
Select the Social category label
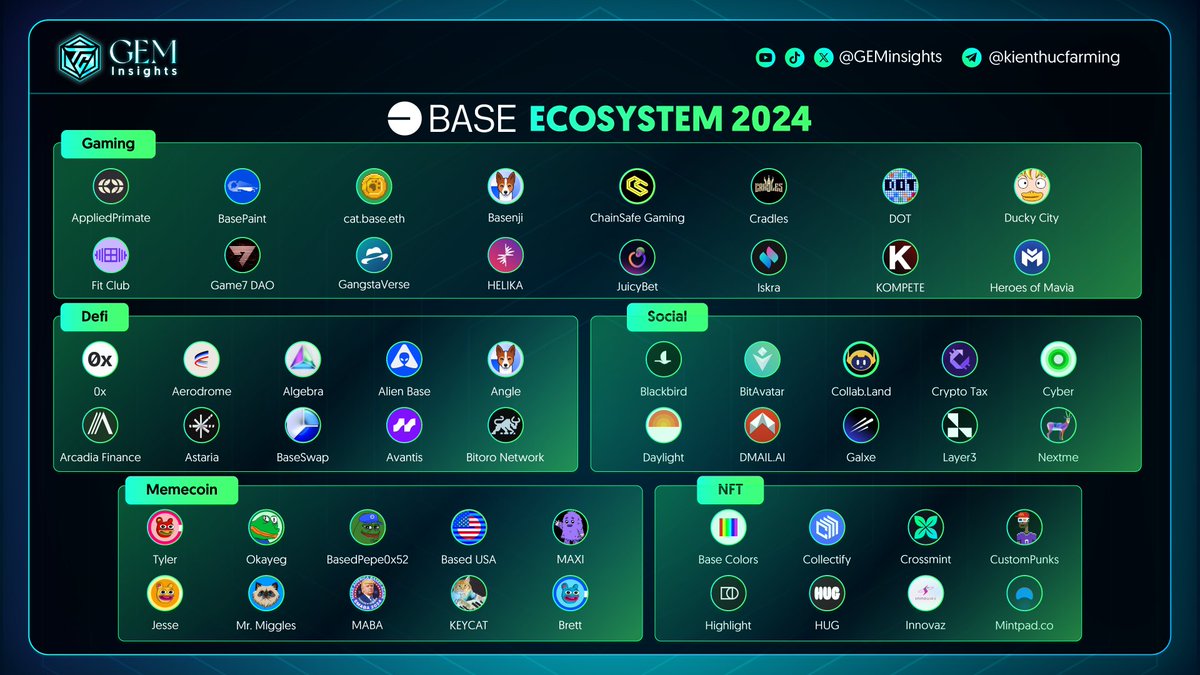667,316
